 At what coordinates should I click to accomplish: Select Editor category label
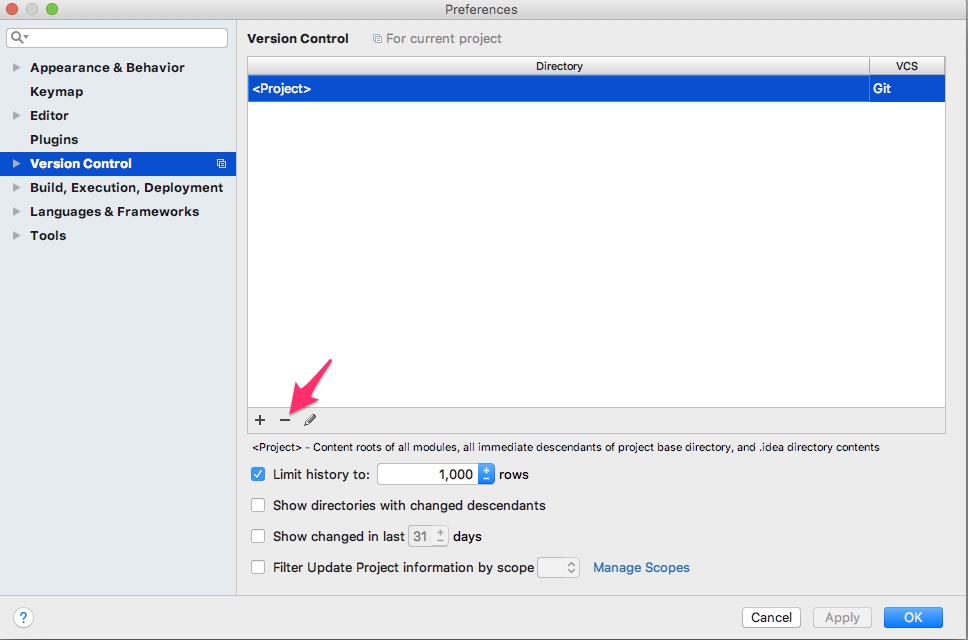coord(49,115)
